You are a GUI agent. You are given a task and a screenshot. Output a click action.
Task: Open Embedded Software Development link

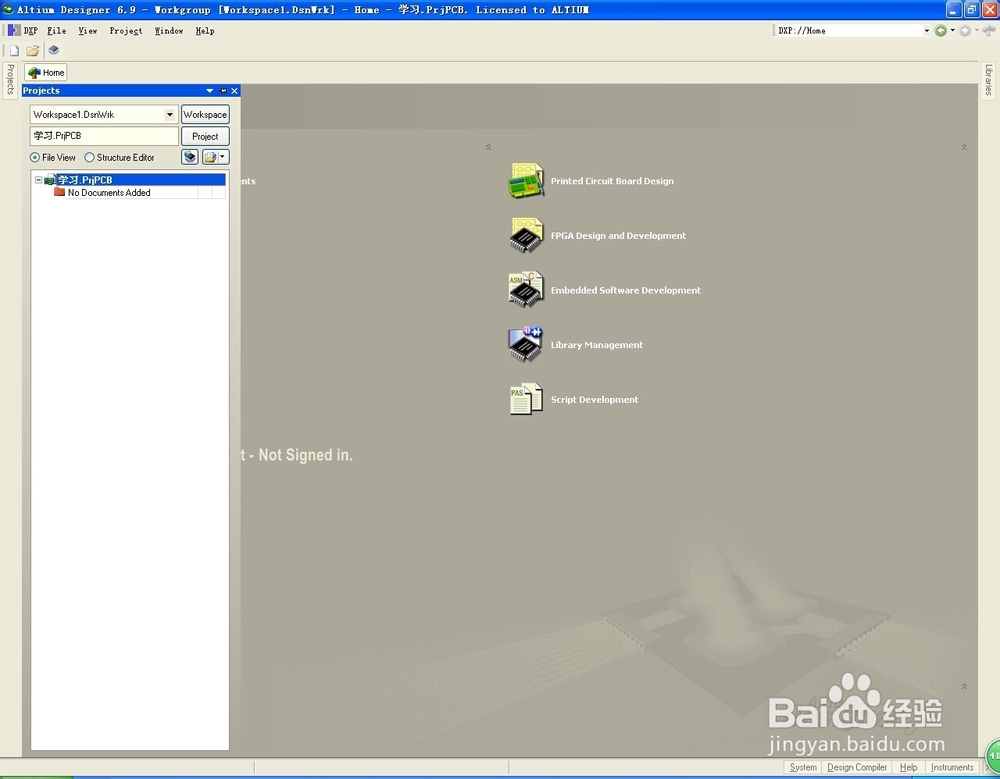pyautogui.click(x=626, y=290)
